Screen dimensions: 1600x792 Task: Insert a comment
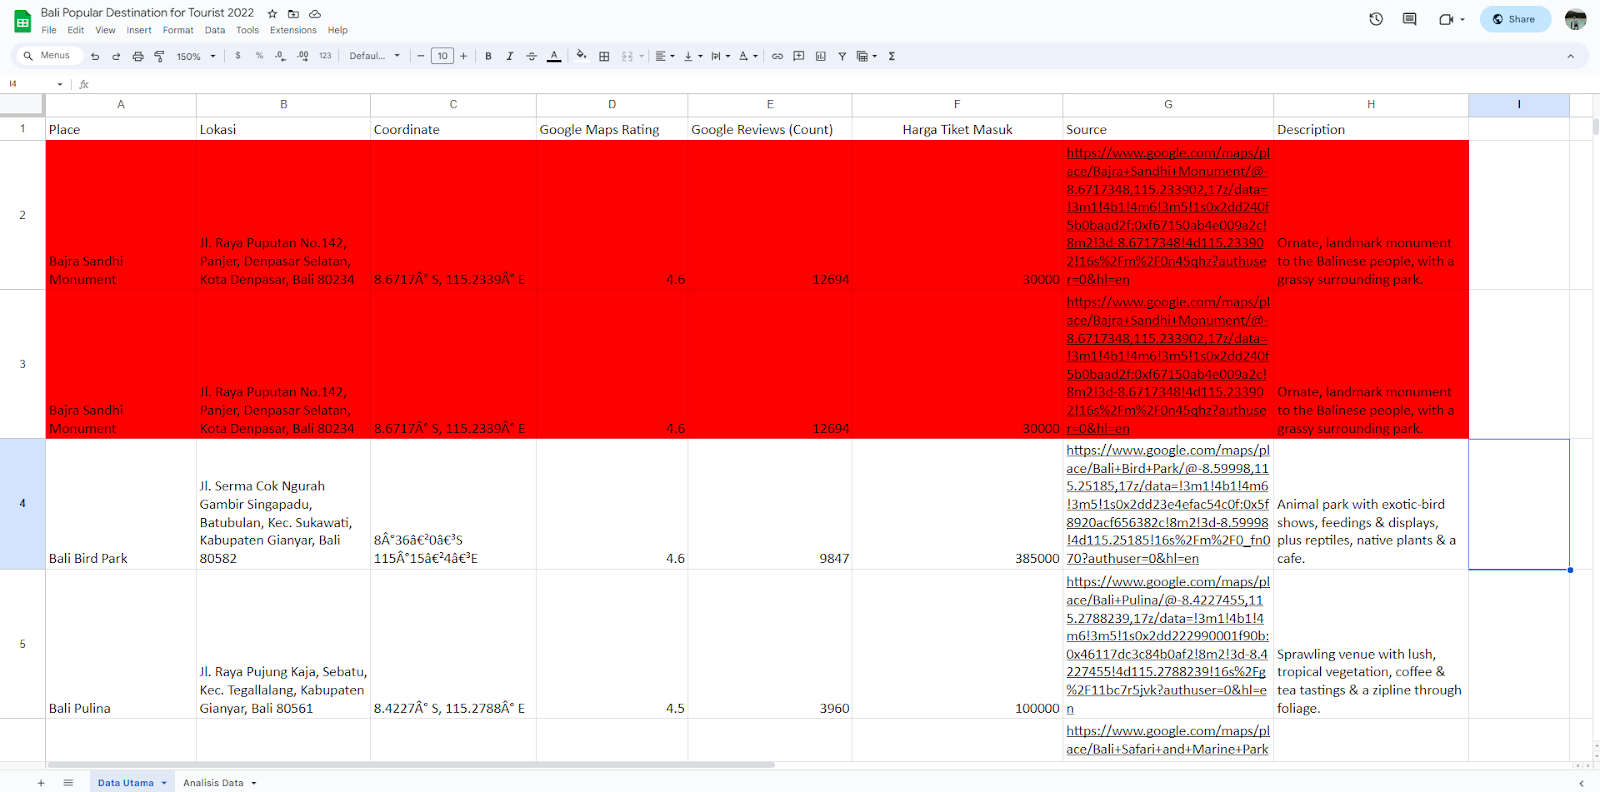point(799,56)
